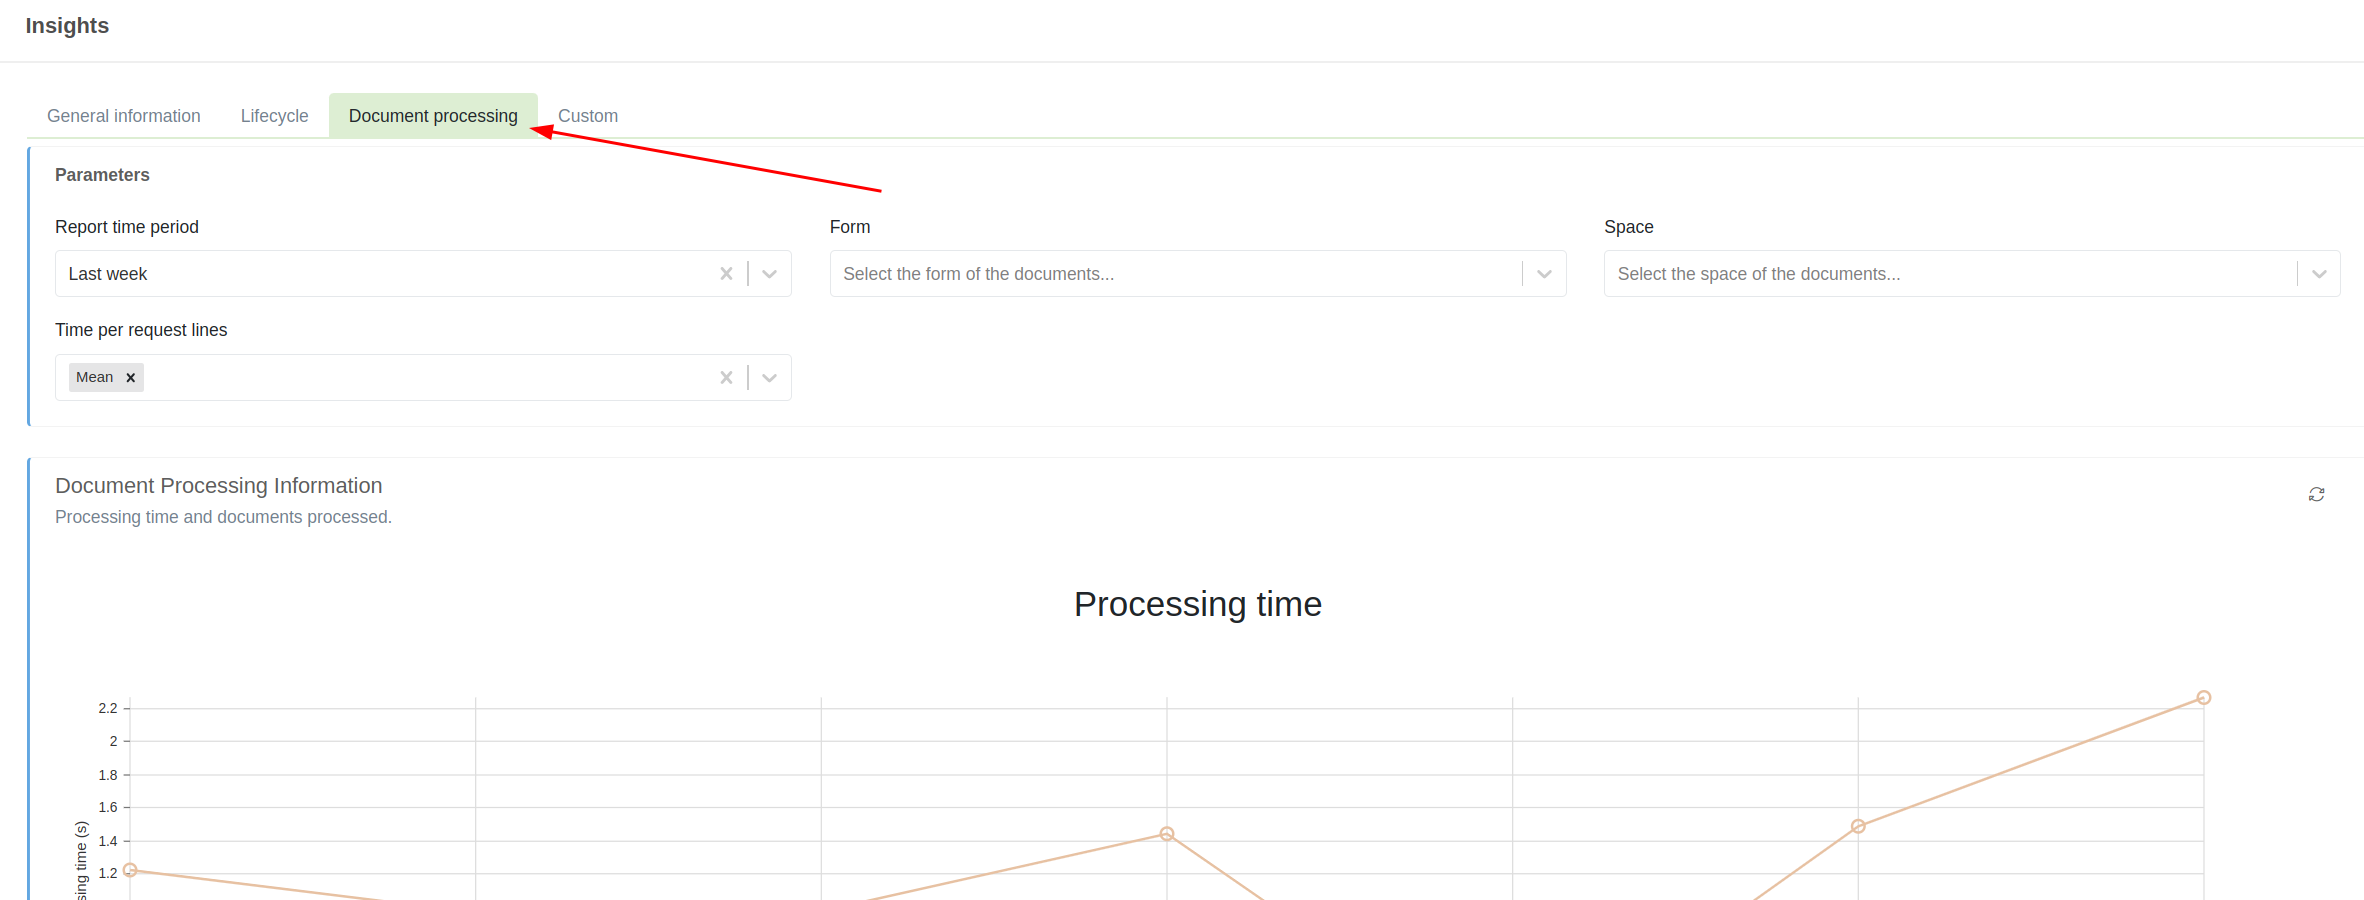Click the space of documents field
This screenshot has height=900, width=2364.
(x=1945, y=274)
